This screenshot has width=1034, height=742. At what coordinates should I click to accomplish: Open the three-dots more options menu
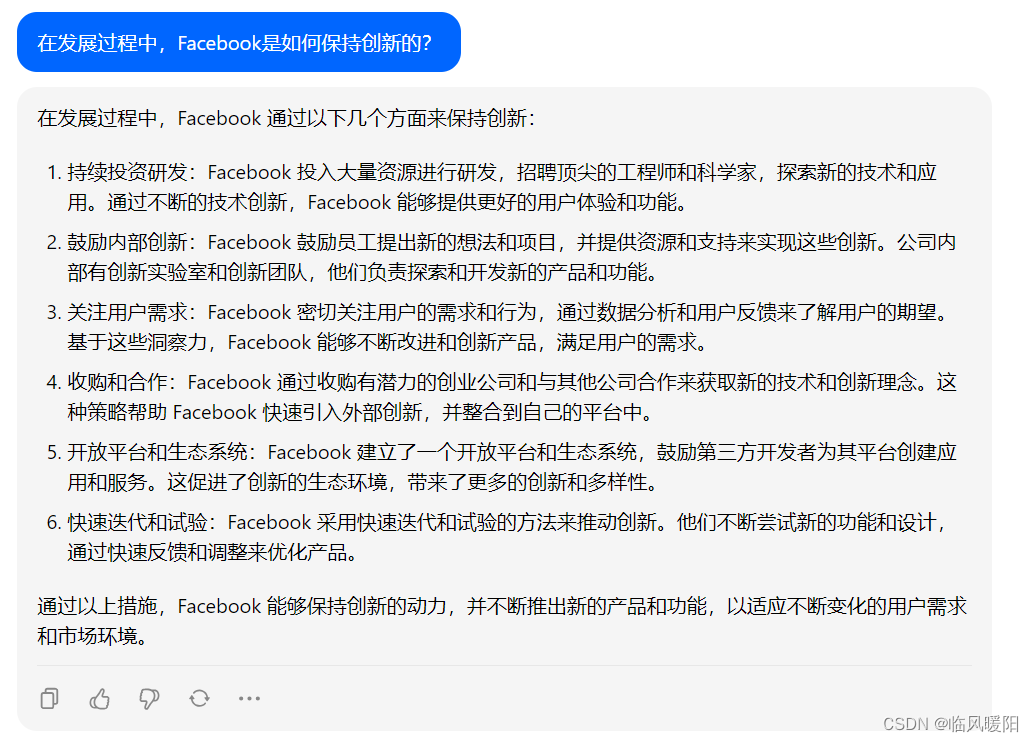pos(249,698)
